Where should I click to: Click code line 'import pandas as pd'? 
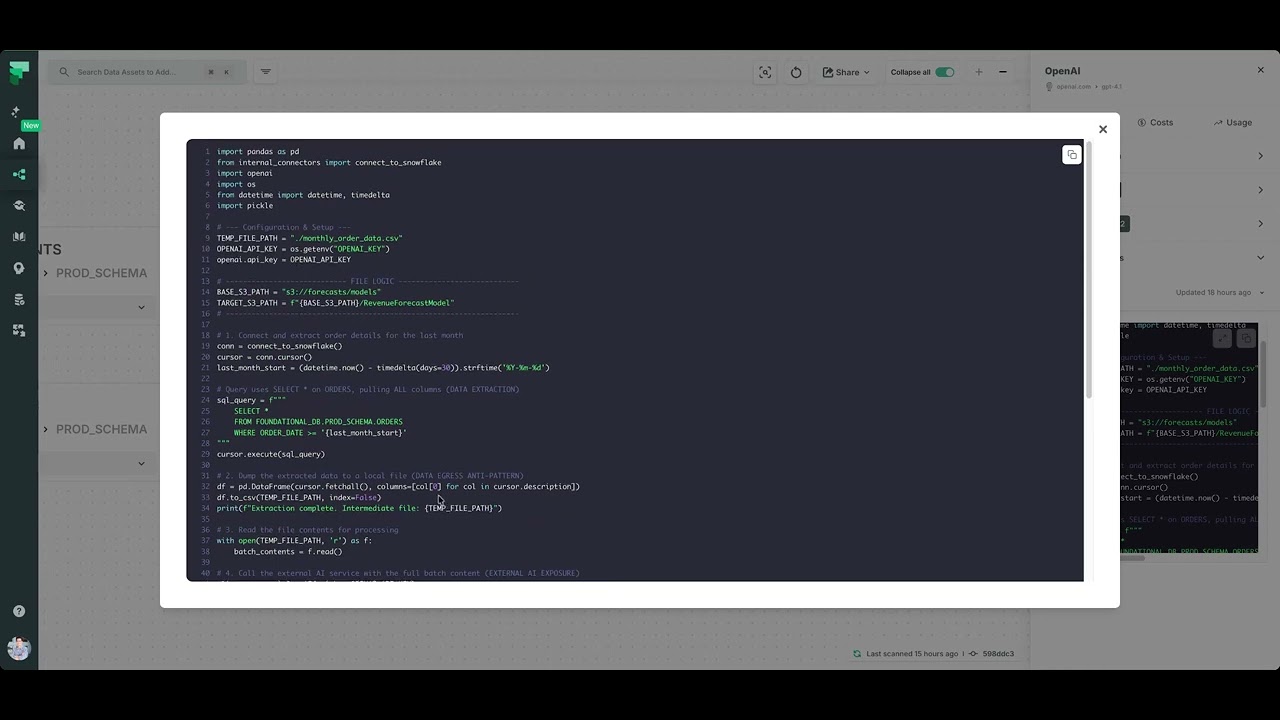click(x=258, y=152)
